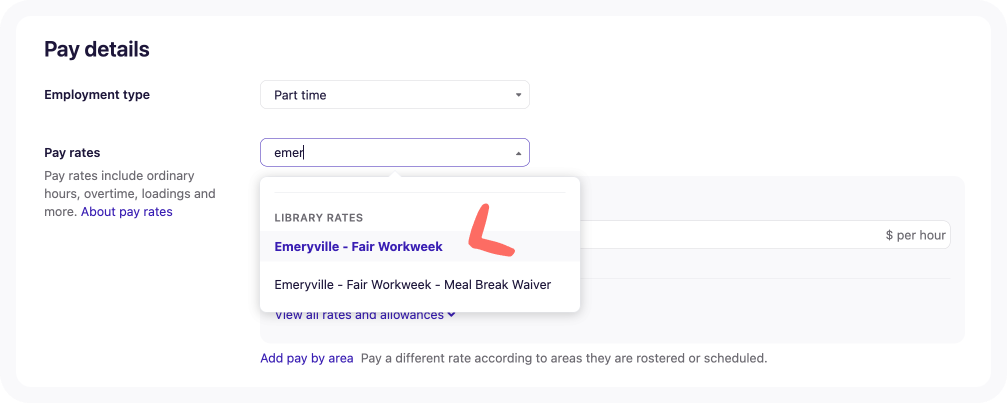The height and width of the screenshot is (403, 1007).
Task: Click the $ per hour rate field
Action: (x=764, y=235)
